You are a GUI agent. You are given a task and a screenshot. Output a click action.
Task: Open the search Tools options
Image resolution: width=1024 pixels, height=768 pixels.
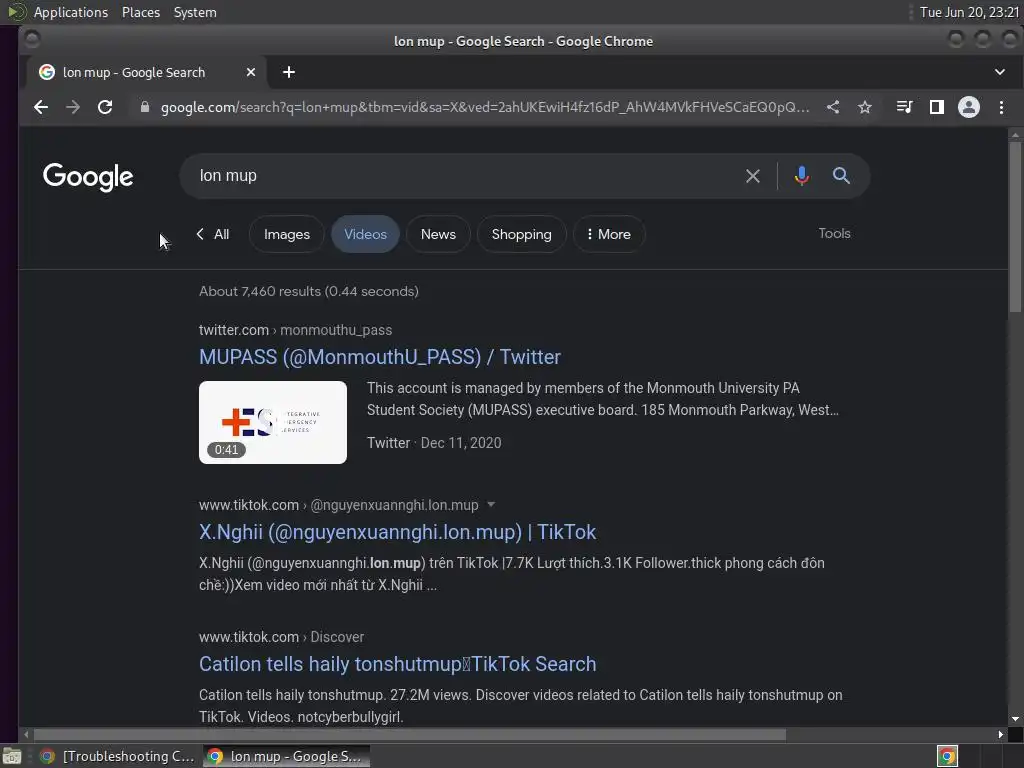[x=834, y=233]
